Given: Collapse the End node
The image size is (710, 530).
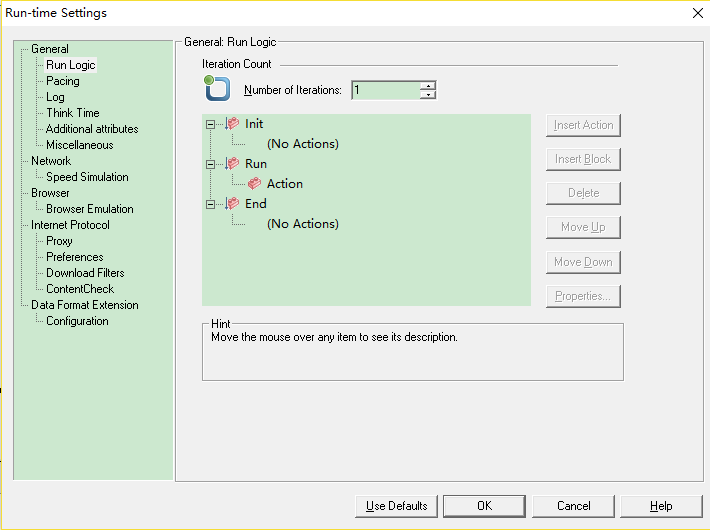Looking at the screenshot, I should pos(210,204).
